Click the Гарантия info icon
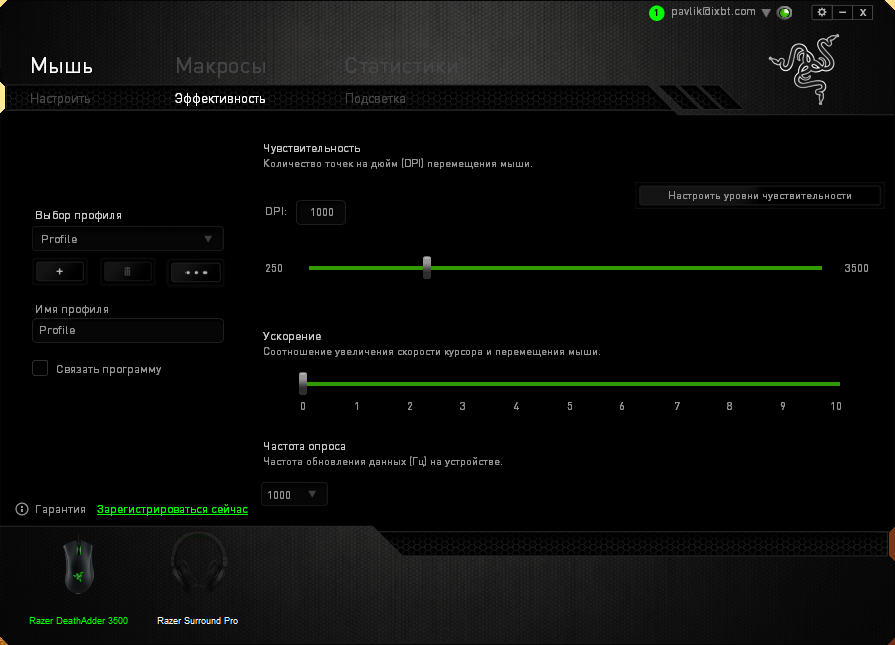895x645 pixels. click(x=22, y=510)
